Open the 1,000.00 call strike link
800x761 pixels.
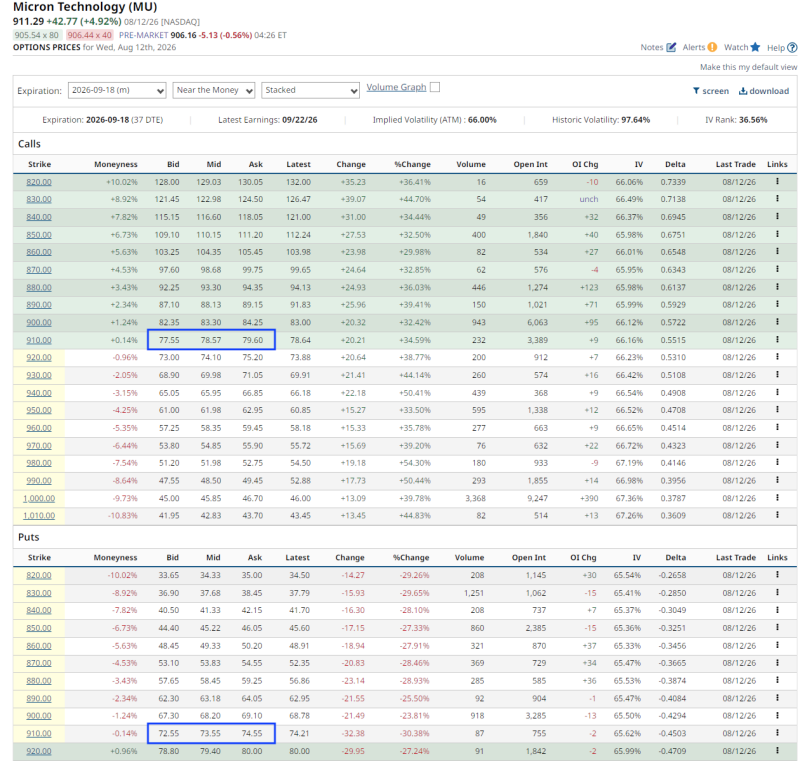point(39,498)
